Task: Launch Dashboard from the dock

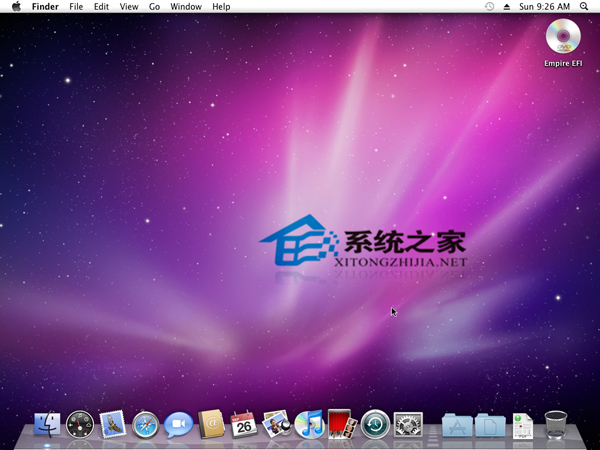Action: (x=79, y=425)
